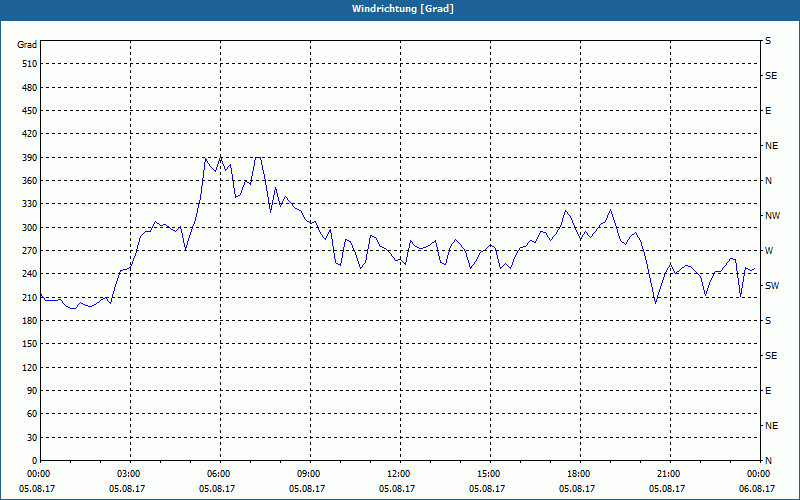Click the 30 degree axis label
Screen dimensions: 800x500
point(32,438)
